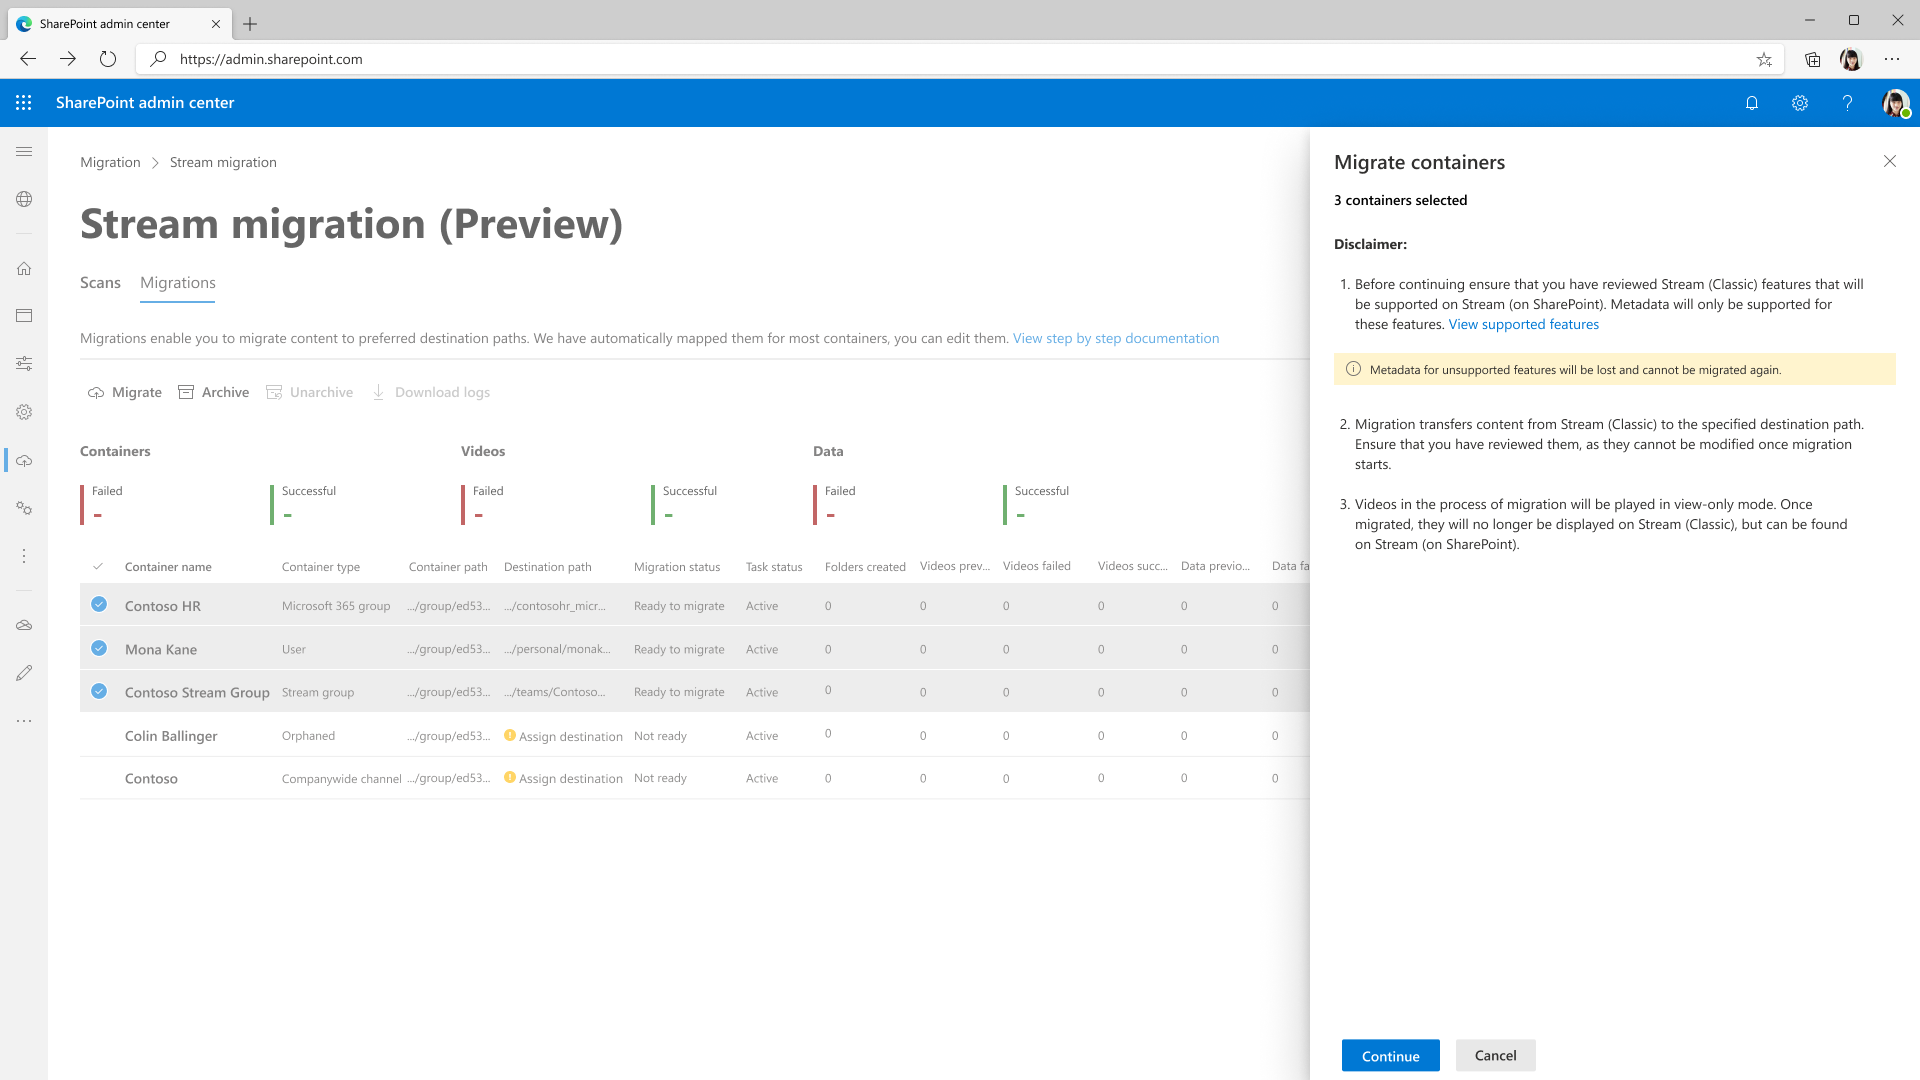Expand destination path for Contoso row
The image size is (1920, 1080).
tap(572, 778)
